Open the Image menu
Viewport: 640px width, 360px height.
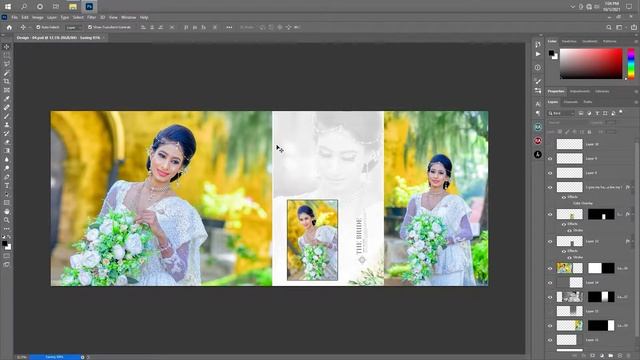click(x=38, y=18)
